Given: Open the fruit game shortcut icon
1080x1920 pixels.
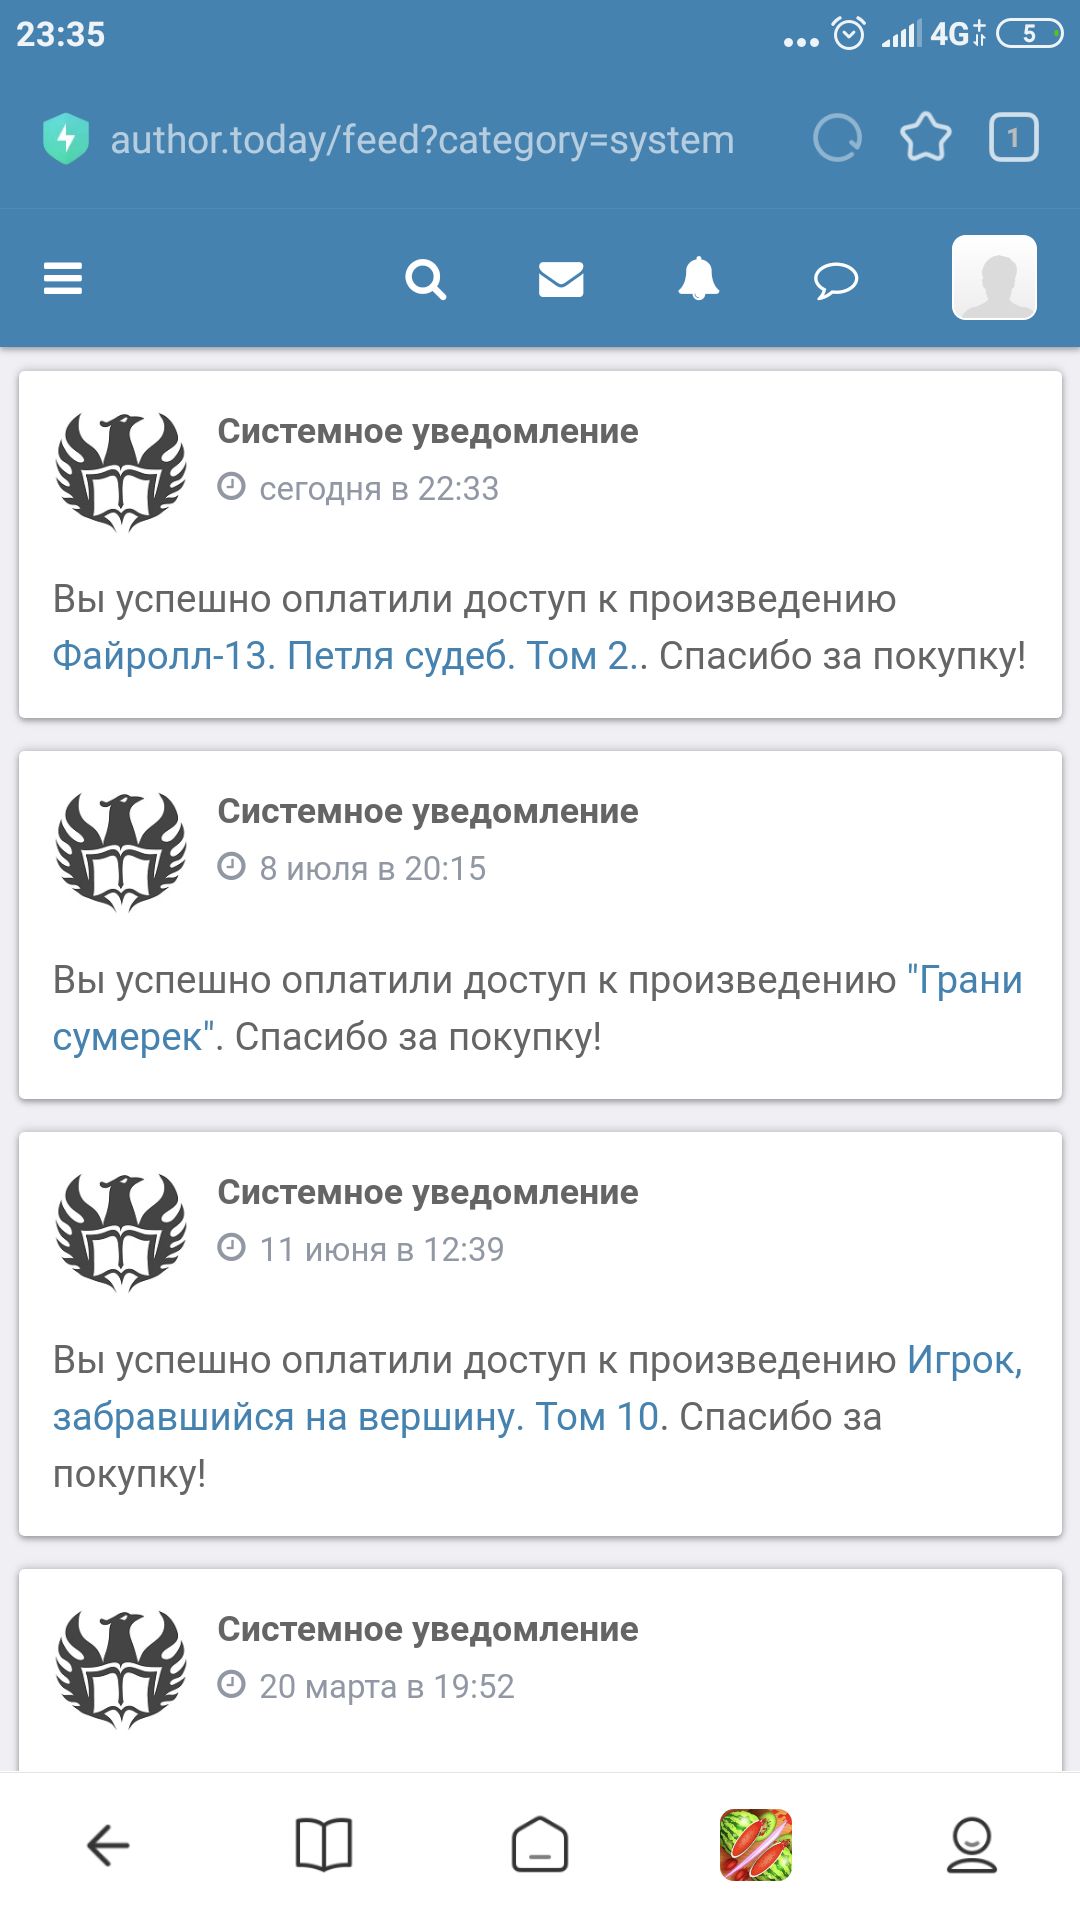Looking at the screenshot, I should click(x=756, y=1845).
